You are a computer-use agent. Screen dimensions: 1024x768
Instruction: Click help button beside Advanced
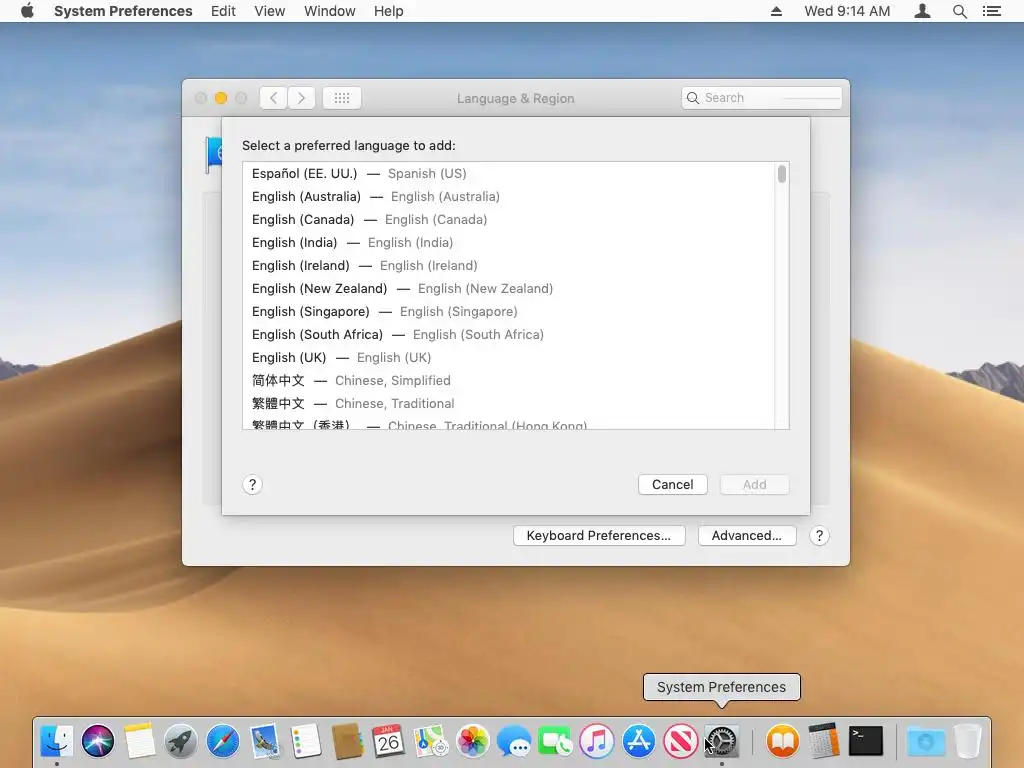tap(820, 536)
